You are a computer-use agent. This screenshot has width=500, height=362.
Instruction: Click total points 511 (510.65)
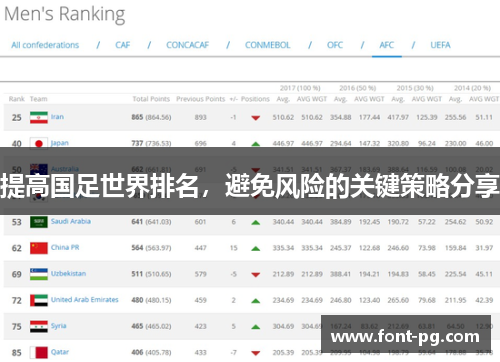[x=151, y=274]
